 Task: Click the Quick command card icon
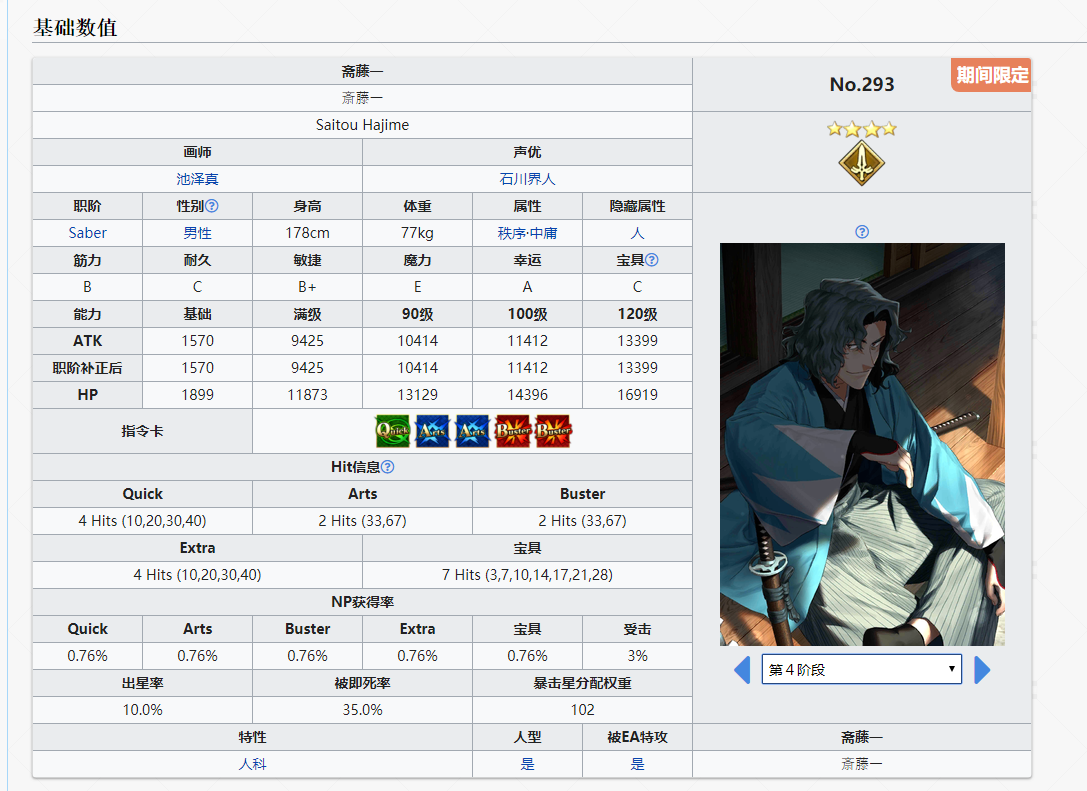[393, 431]
